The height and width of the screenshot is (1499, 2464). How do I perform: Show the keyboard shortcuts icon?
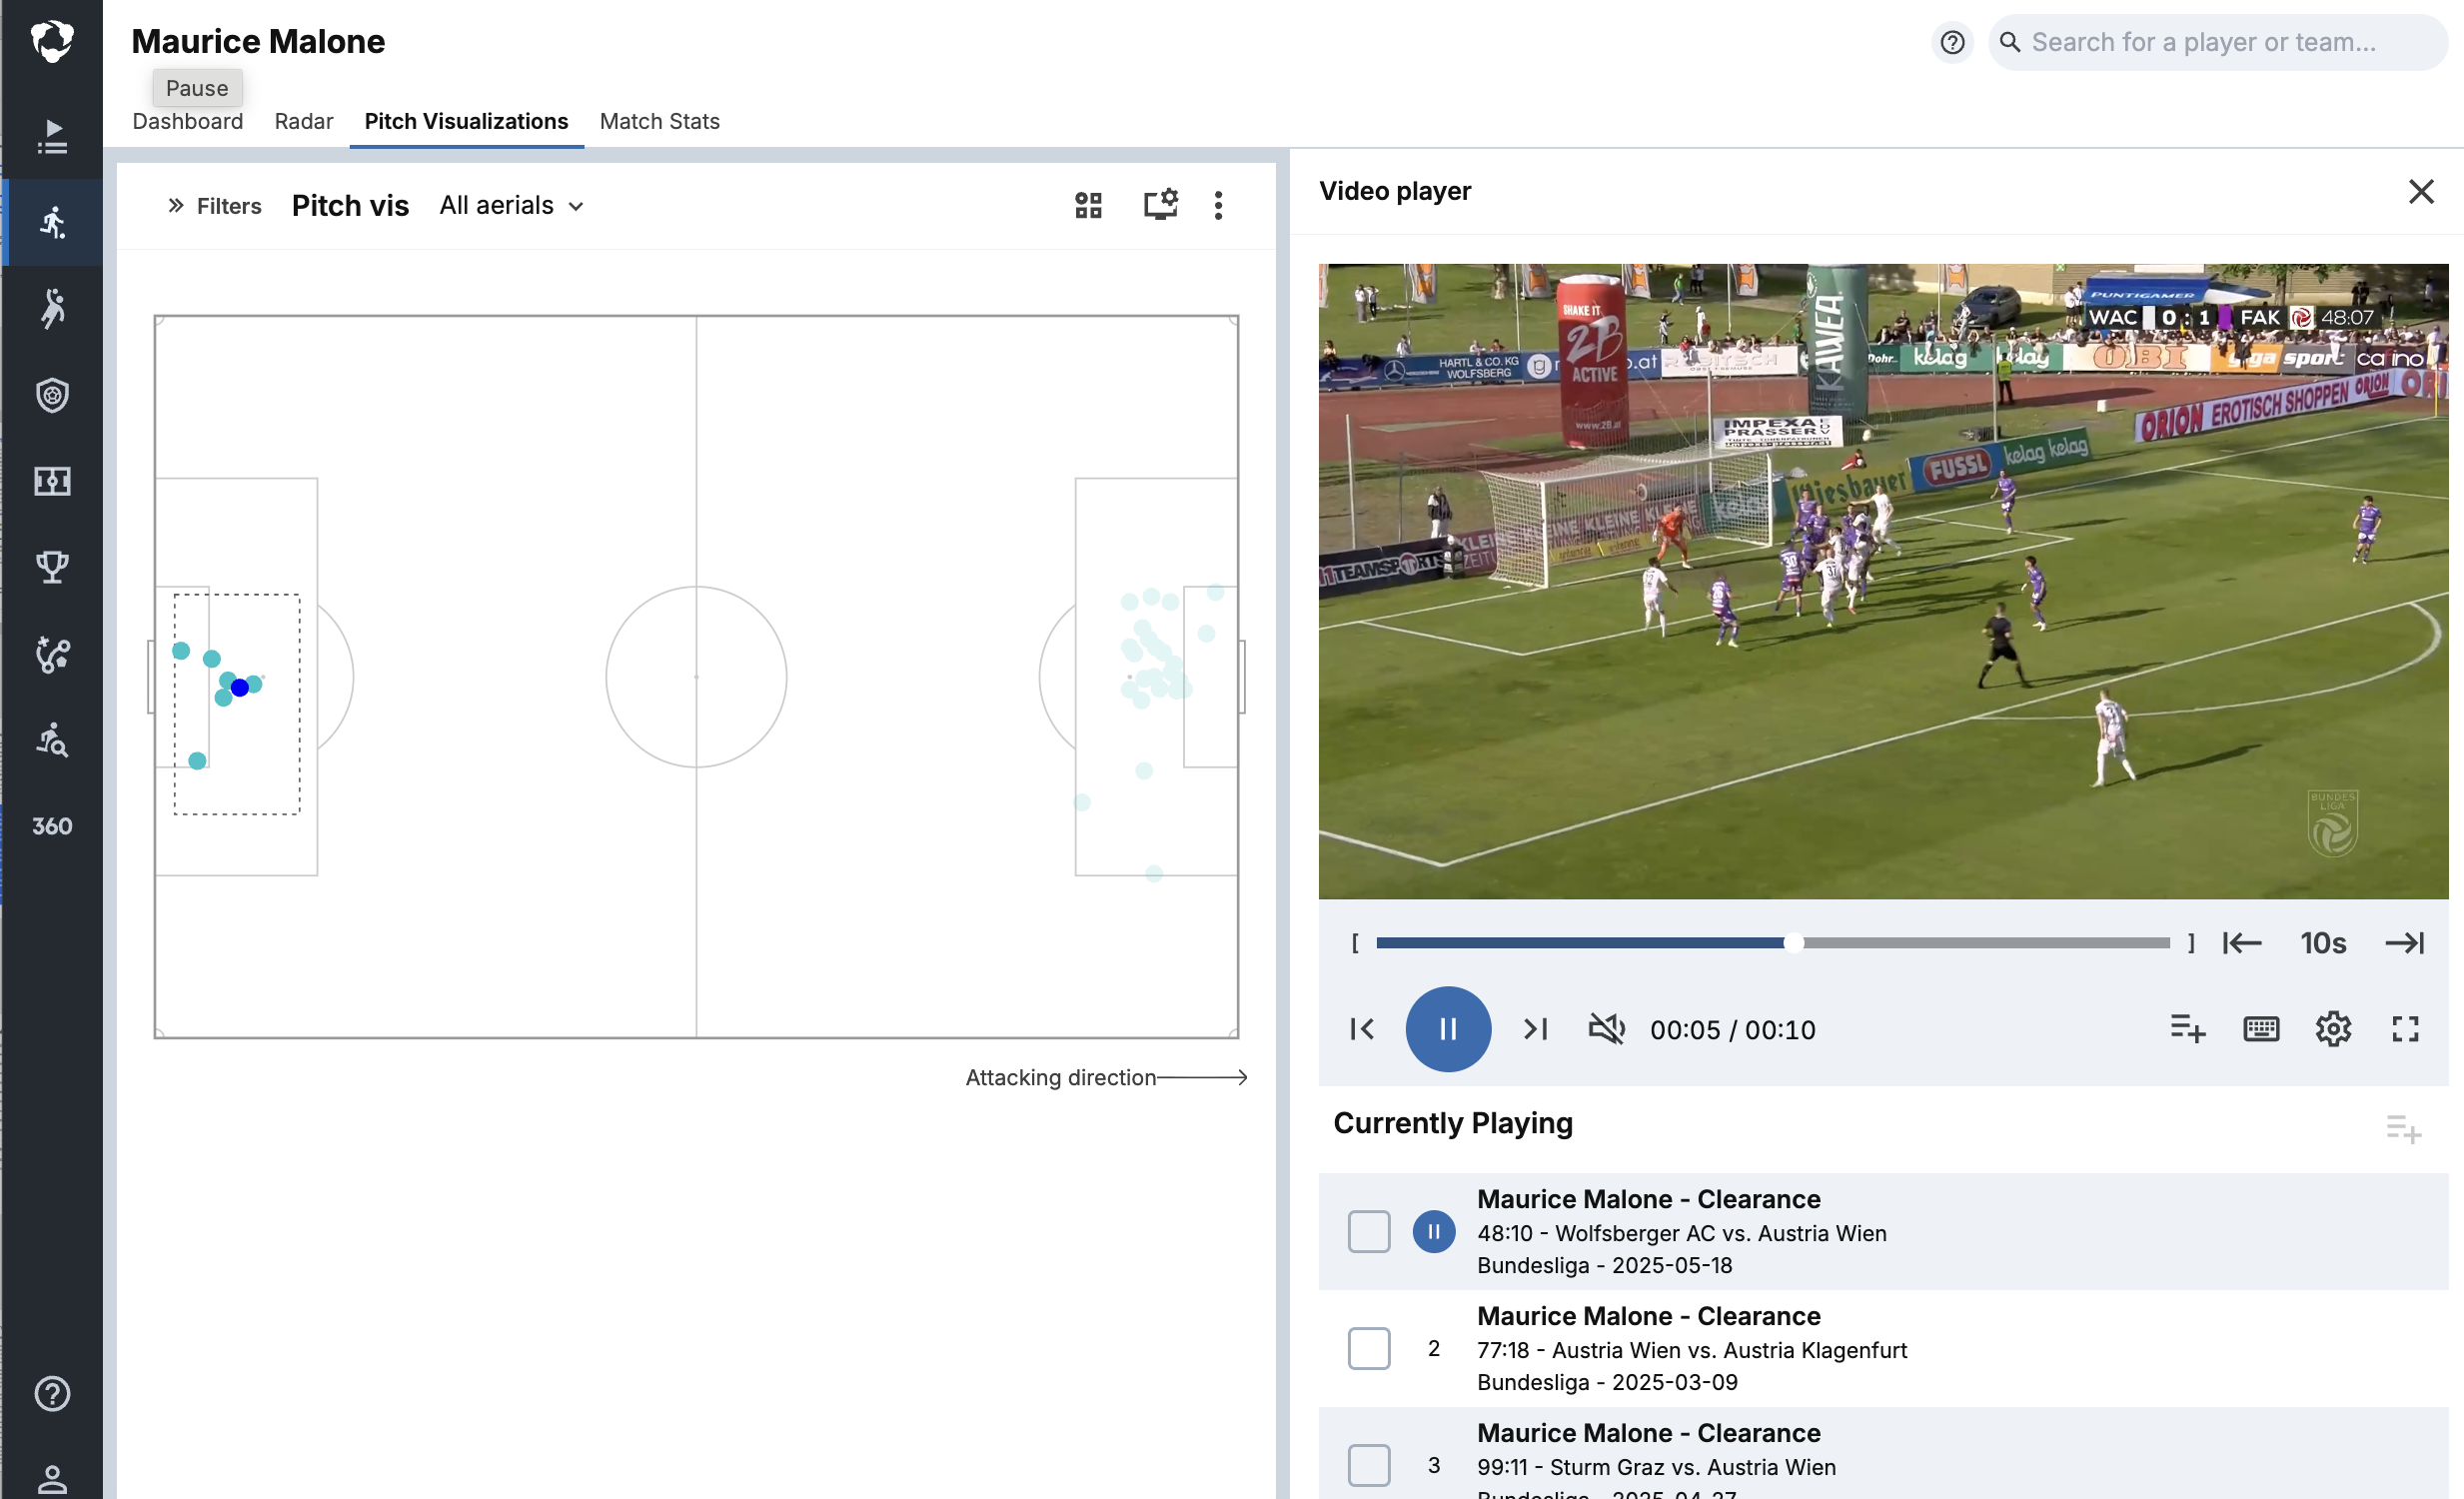click(x=2261, y=1029)
